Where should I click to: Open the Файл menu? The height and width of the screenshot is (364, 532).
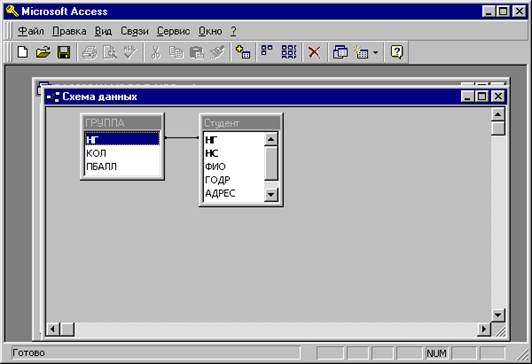tap(31, 31)
